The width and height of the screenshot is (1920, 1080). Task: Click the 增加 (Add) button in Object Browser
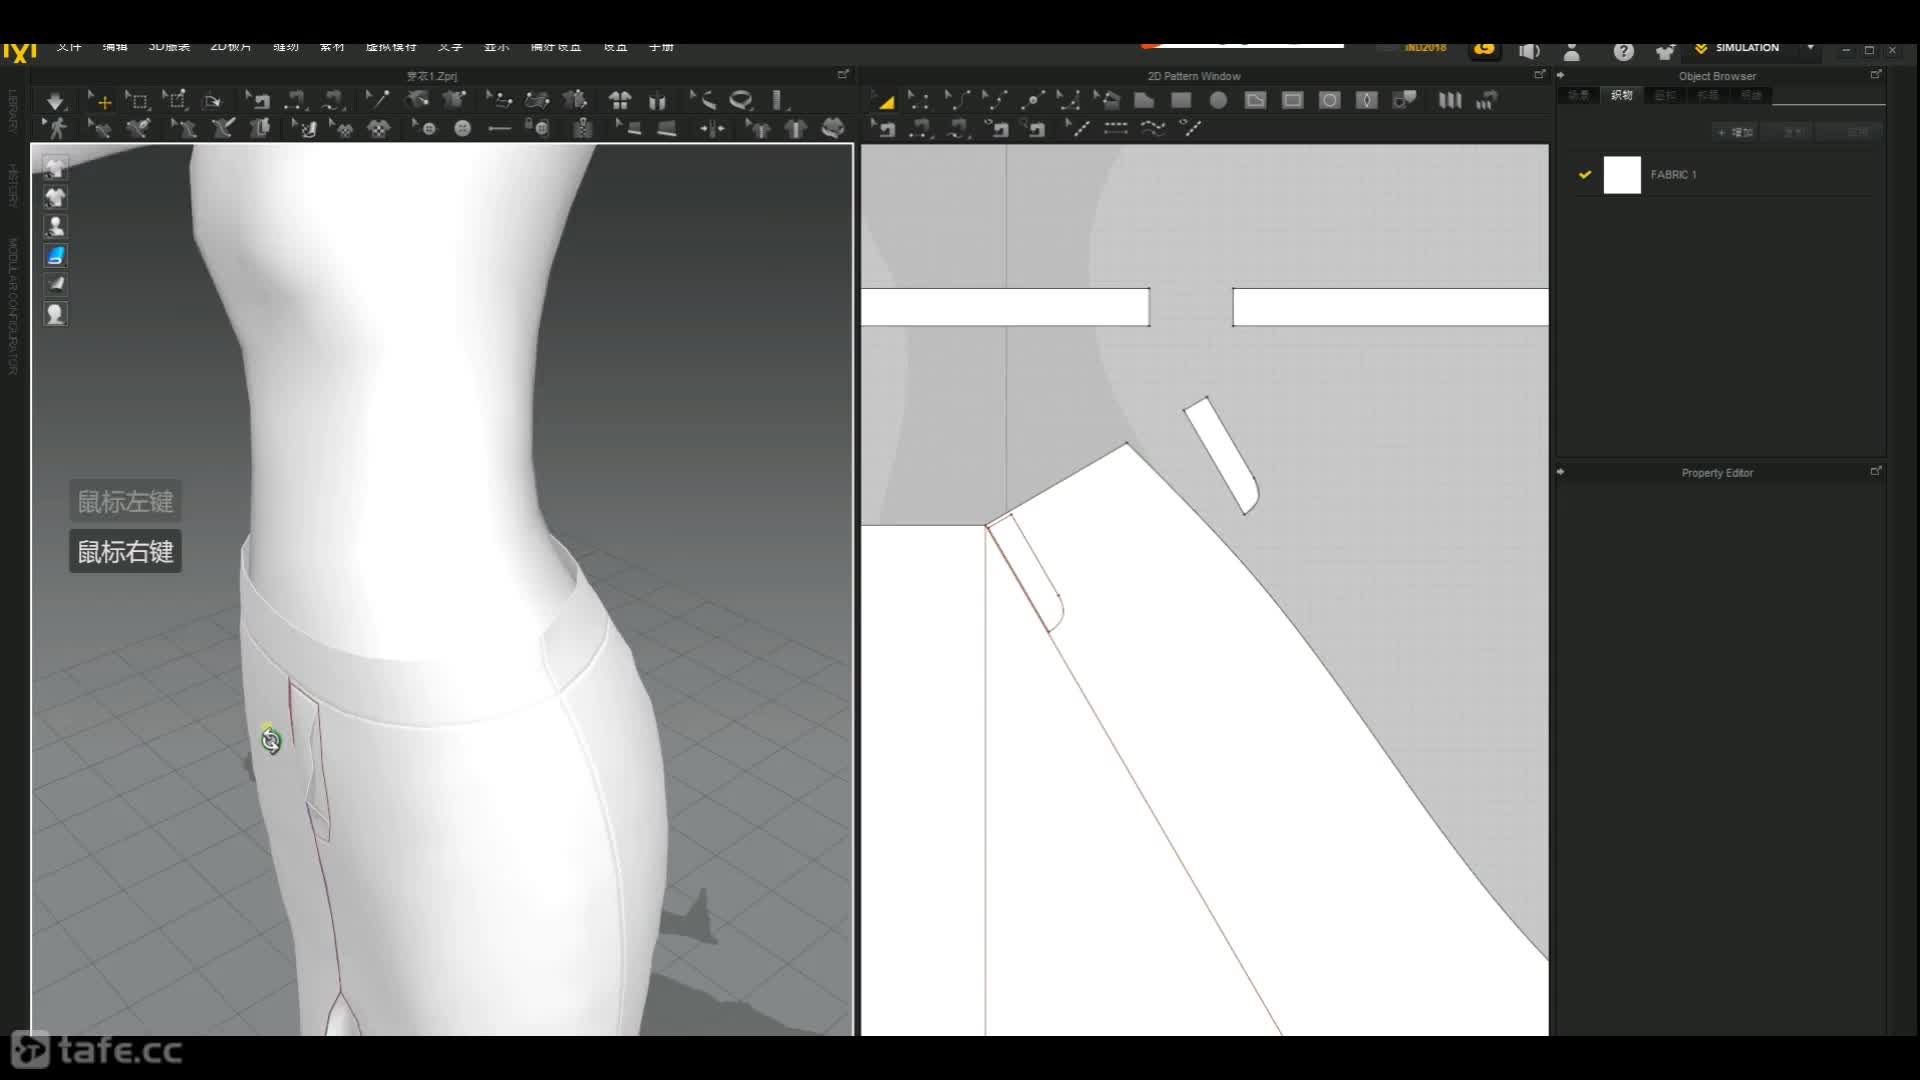pos(1735,132)
